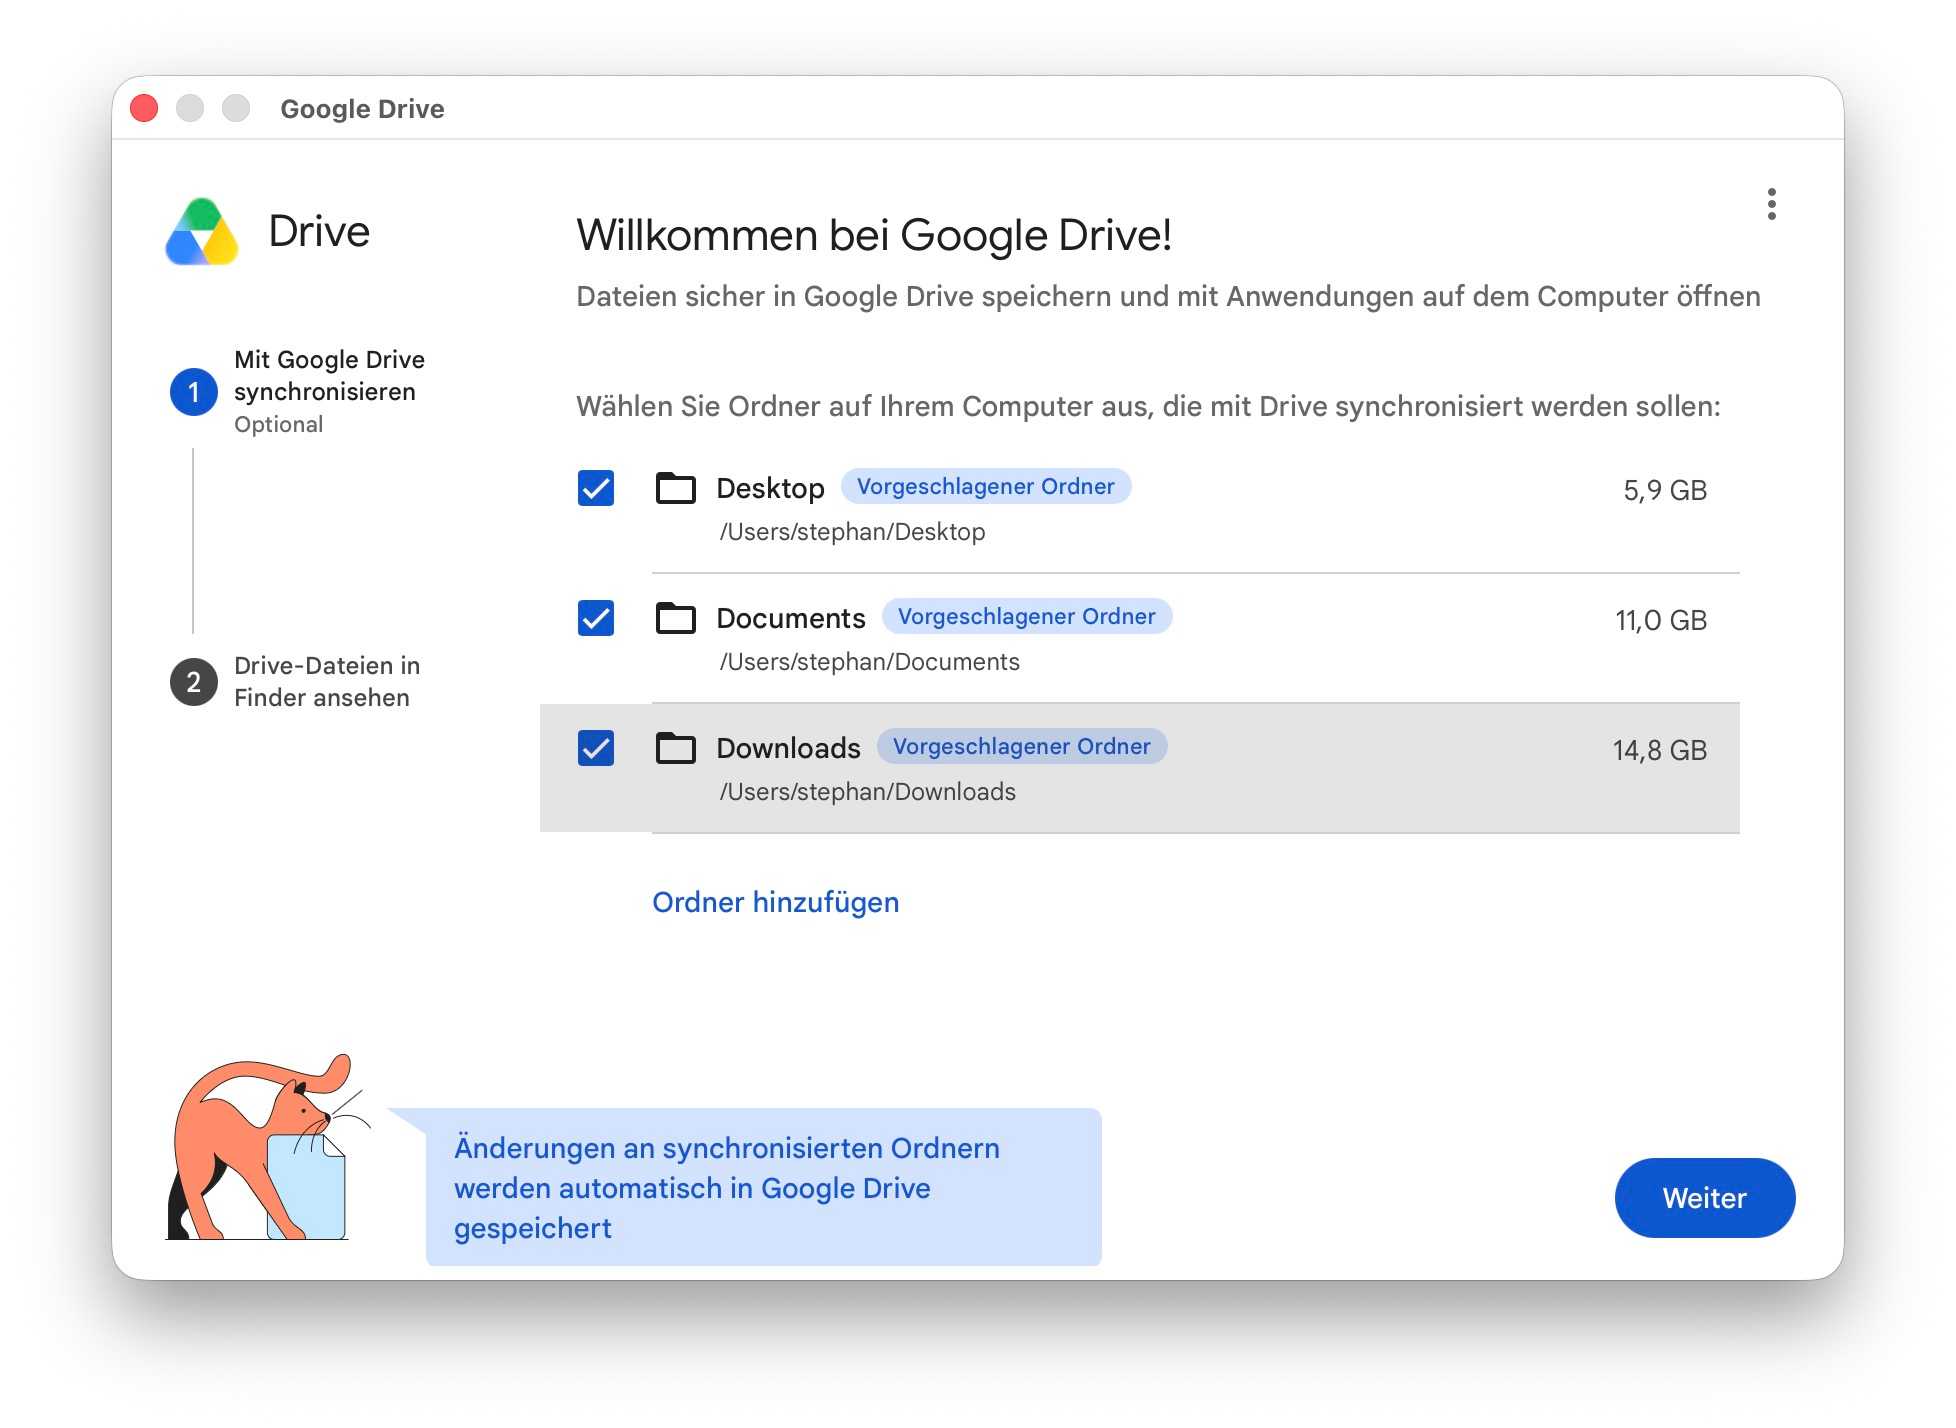Viewport: 1956px width, 1428px height.
Task: Click the Desktop folder name
Action: pos(770,488)
